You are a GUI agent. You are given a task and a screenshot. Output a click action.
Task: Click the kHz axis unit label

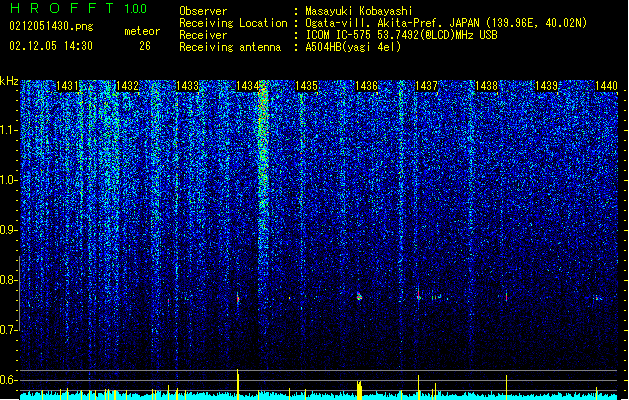[x=9, y=81]
